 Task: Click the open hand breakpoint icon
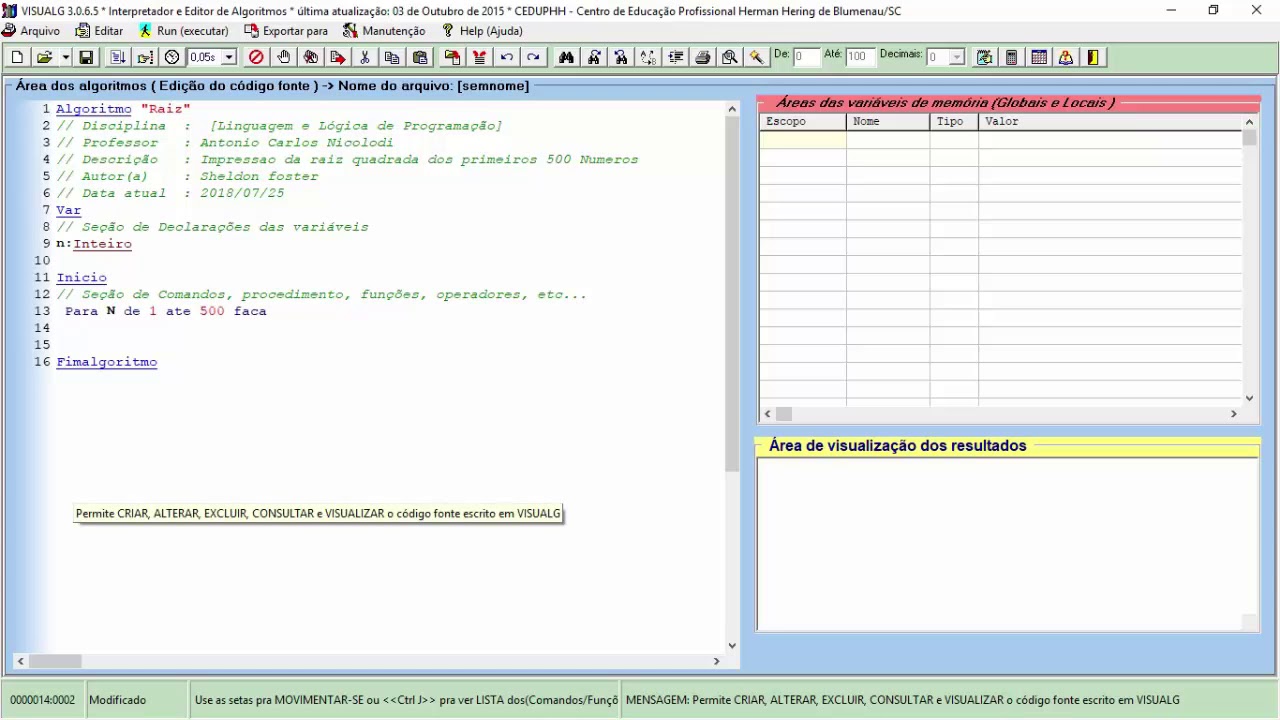[x=284, y=58]
